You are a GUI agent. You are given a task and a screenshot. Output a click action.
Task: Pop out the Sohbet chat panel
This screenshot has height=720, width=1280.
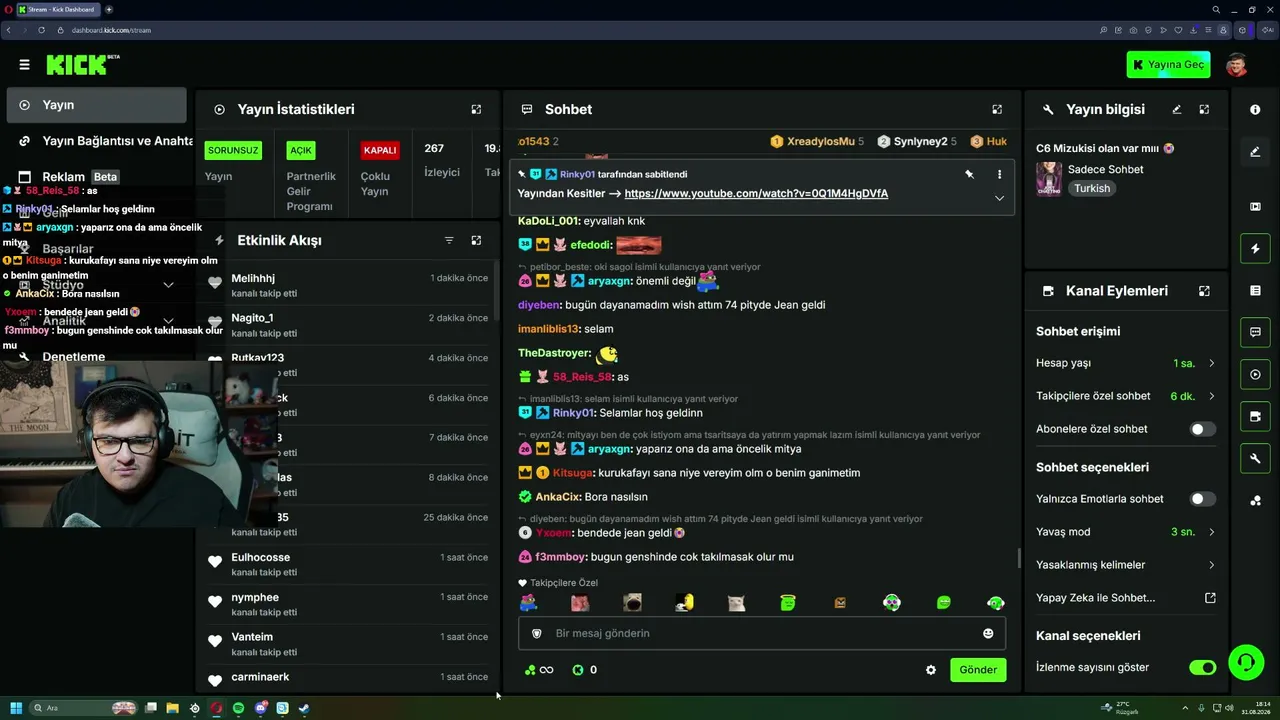997,109
